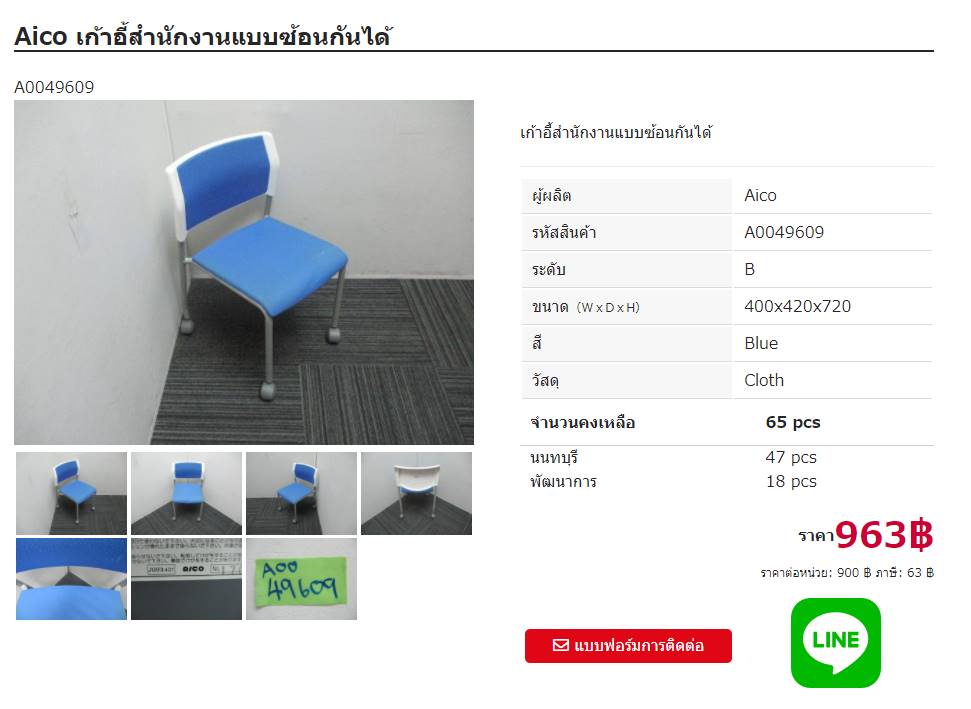Click the 400x420x720 dimensions value

tap(798, 307)
